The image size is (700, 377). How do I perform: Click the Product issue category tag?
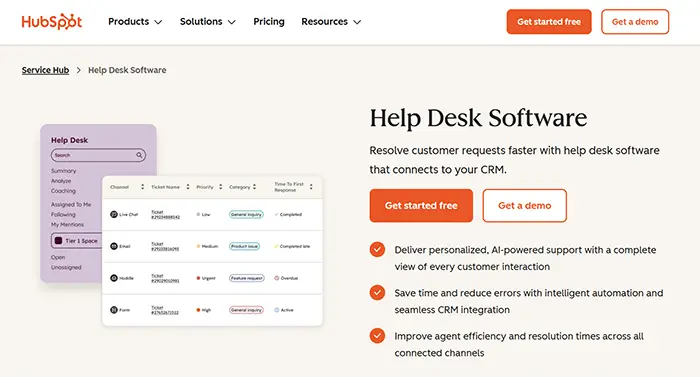click(244, 246)
